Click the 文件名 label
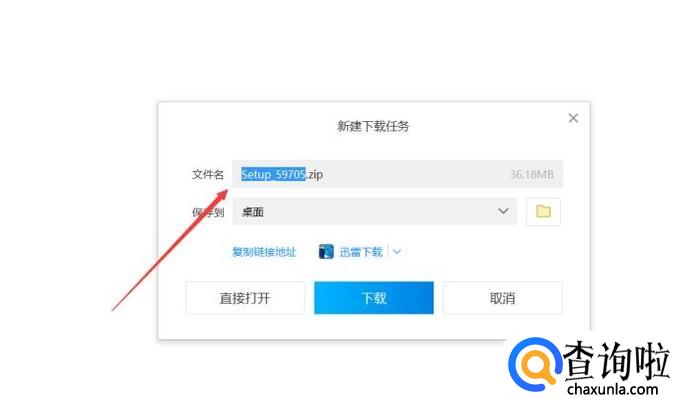The height and width of the screenshot is (420, 682). [208, 174]
